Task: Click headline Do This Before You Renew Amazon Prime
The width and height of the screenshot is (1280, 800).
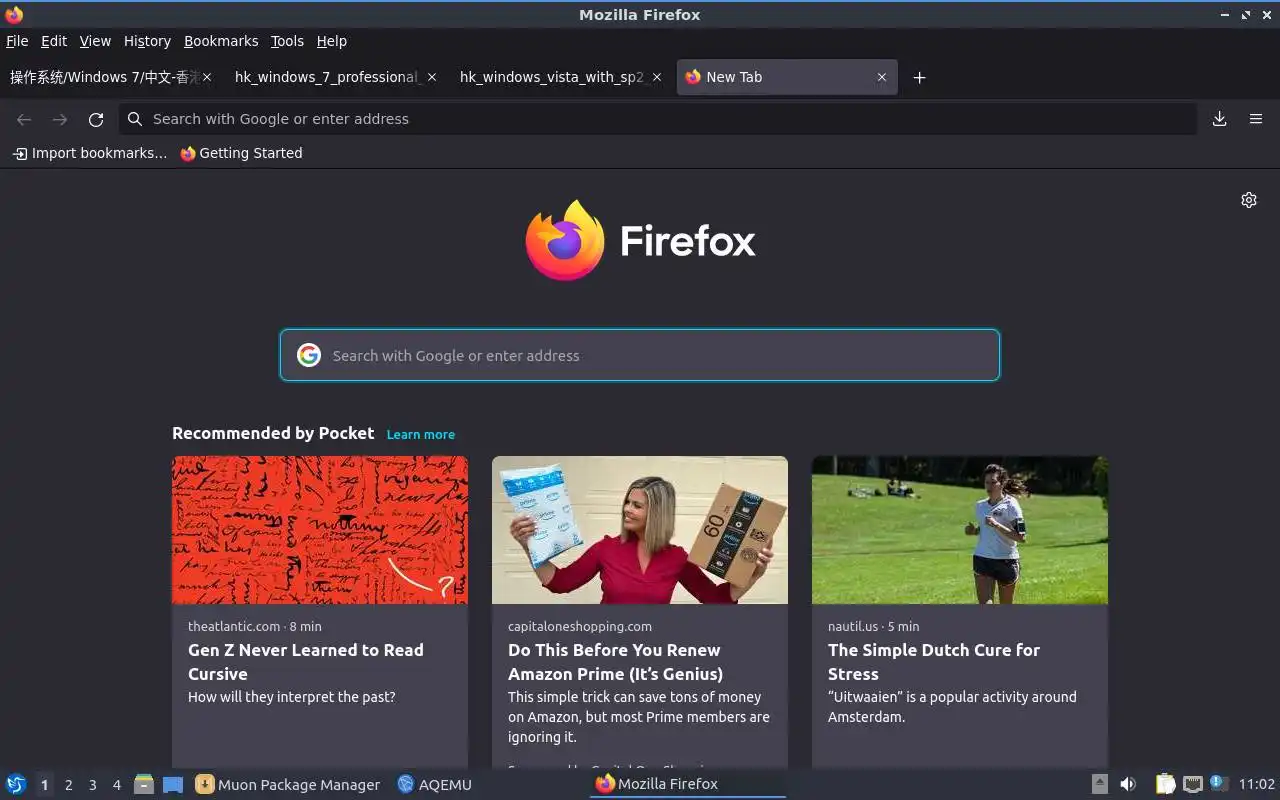Action: tap(615, 662)
